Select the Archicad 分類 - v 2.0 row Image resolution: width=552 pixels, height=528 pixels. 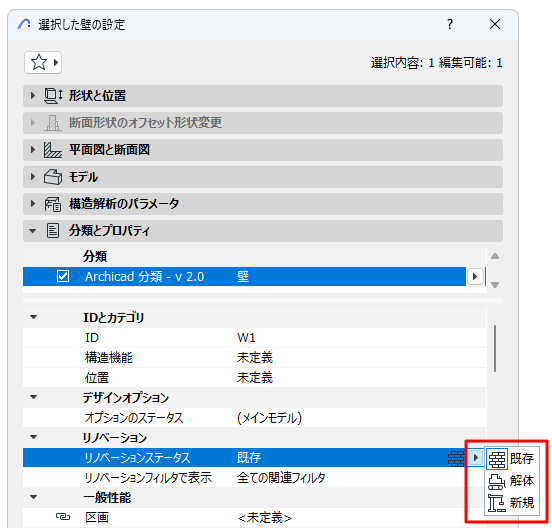244,277
